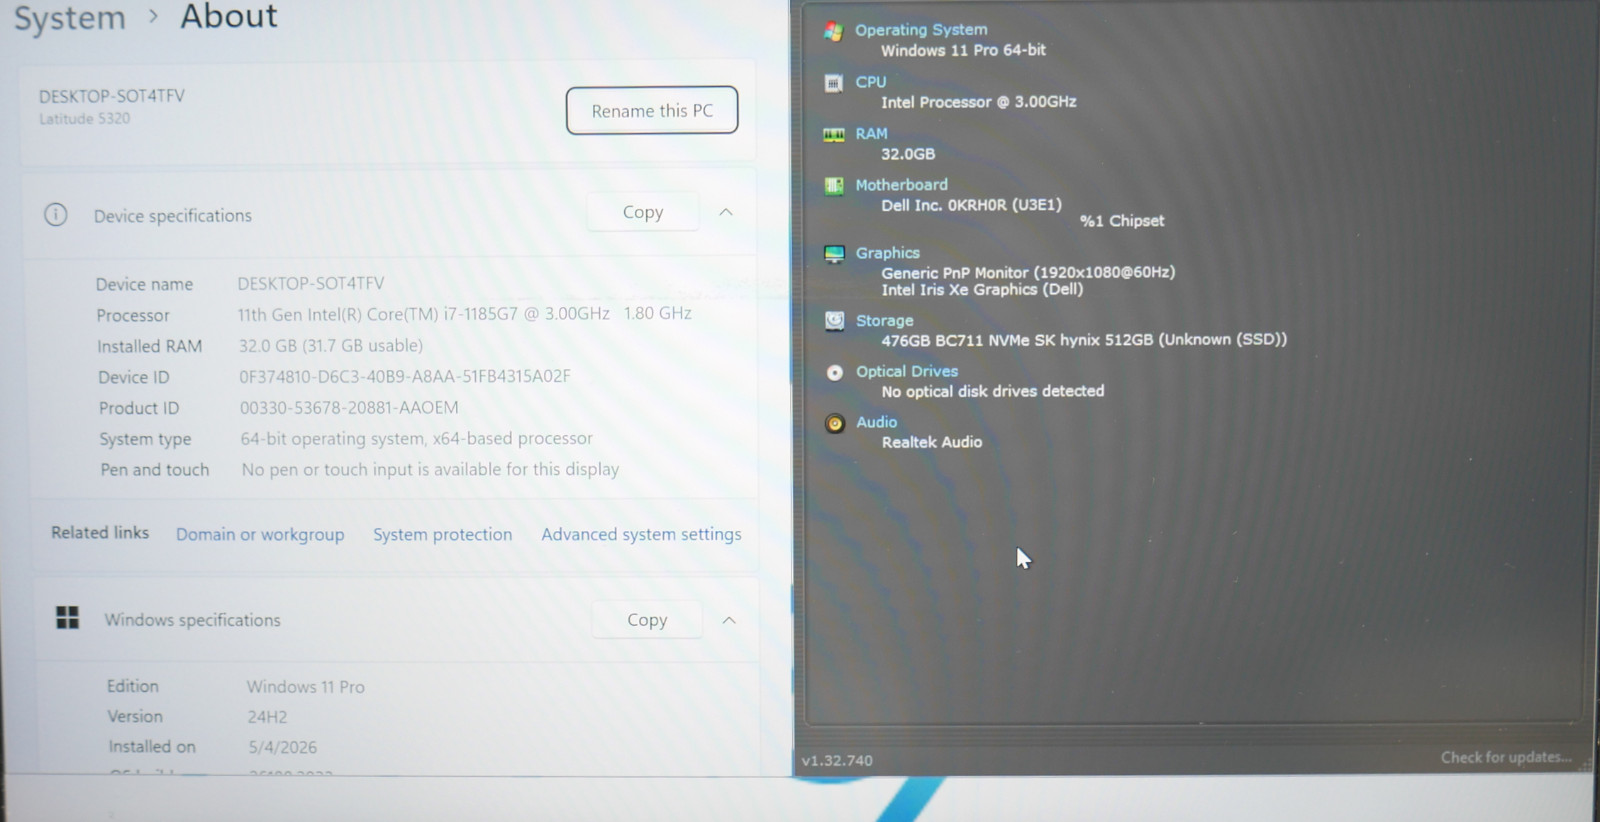
Task: Click Intel Iris Xe Graphics (Dell) line
Action: coord(982,290)
